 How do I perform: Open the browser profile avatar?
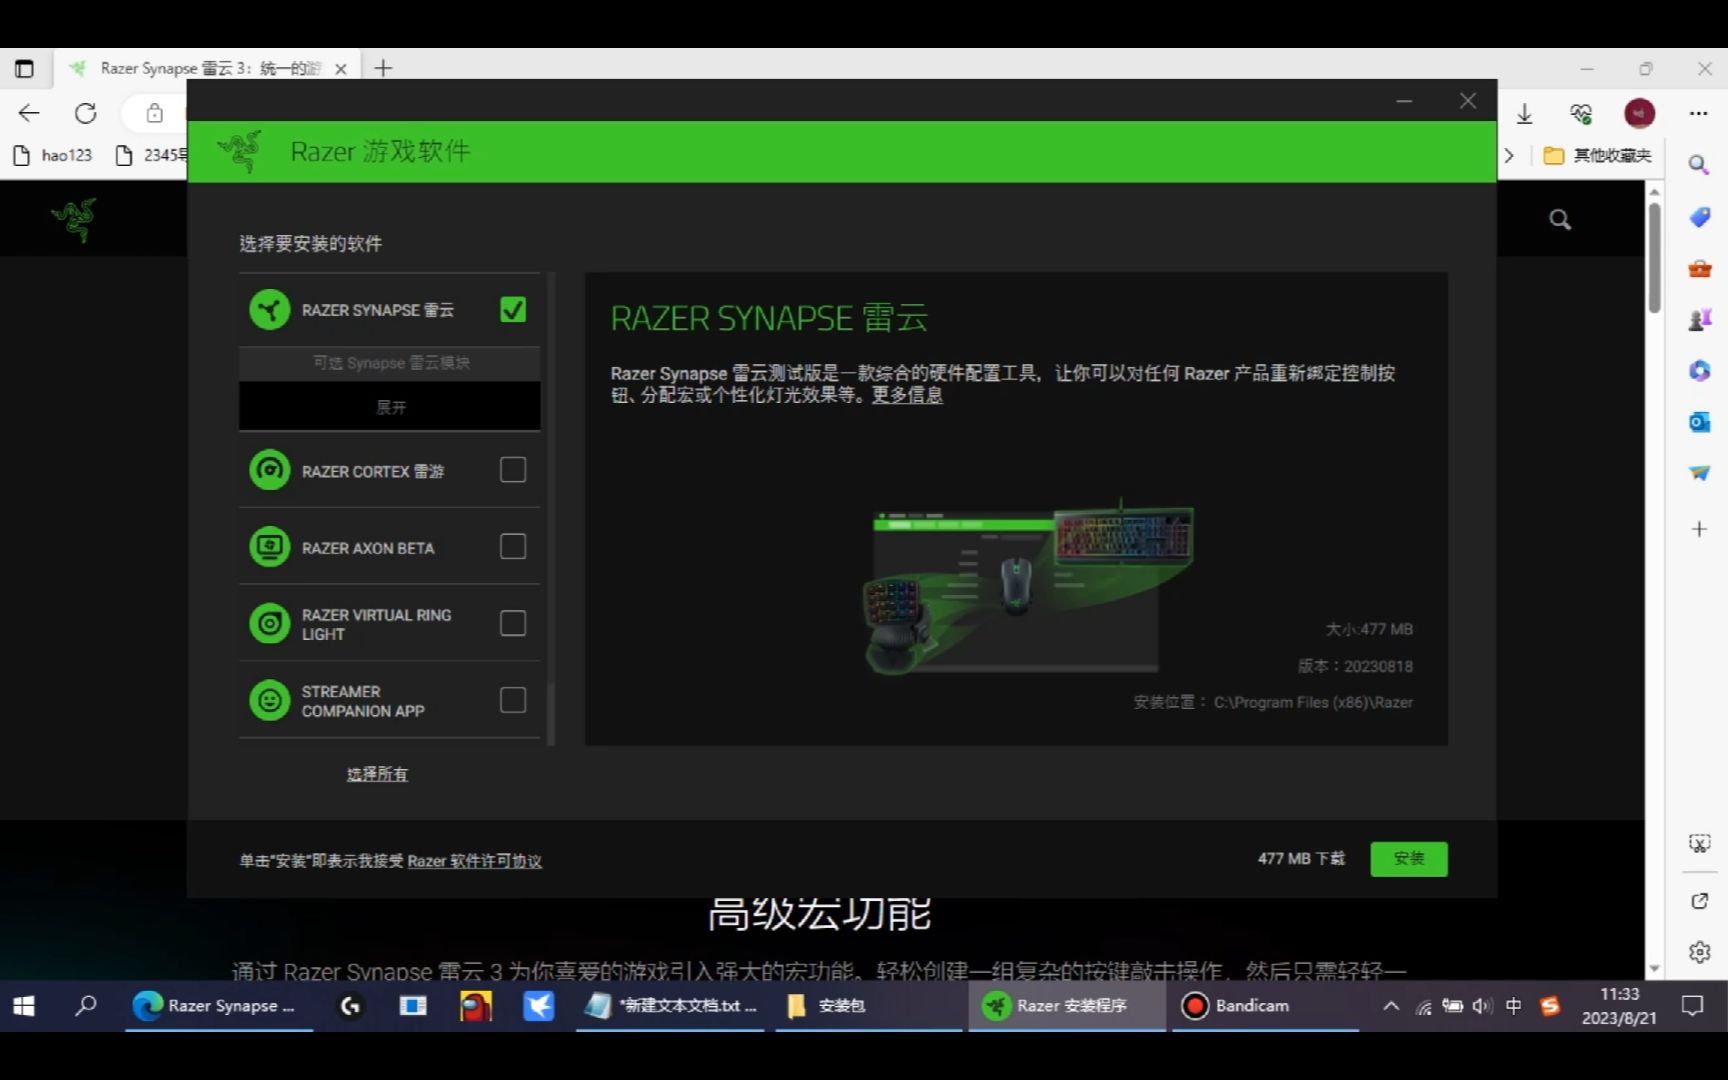(1639, 113)
